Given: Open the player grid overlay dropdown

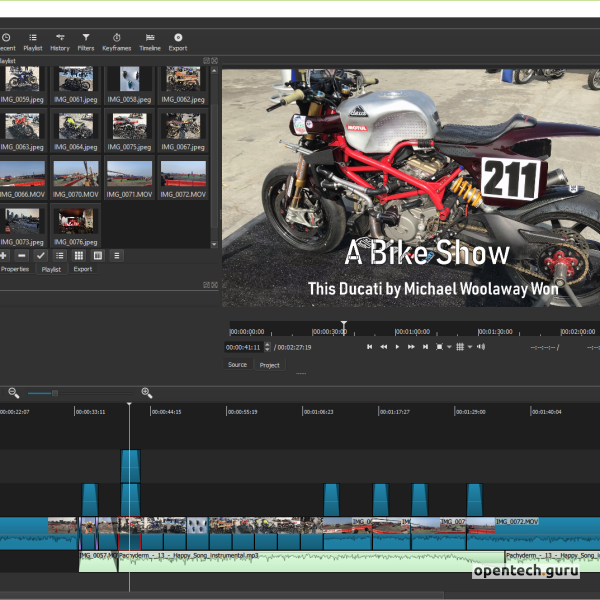Looking at the screenshot, I should pyautogui.click(x=470, y=347).
